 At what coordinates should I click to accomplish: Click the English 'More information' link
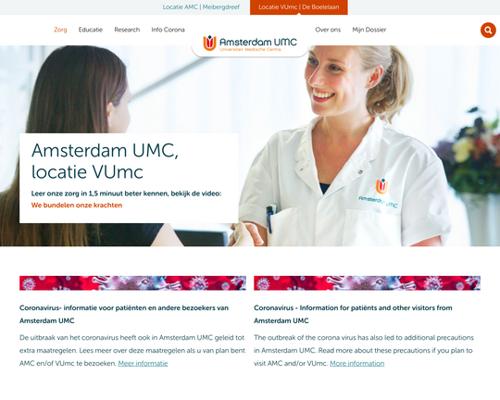357,363
